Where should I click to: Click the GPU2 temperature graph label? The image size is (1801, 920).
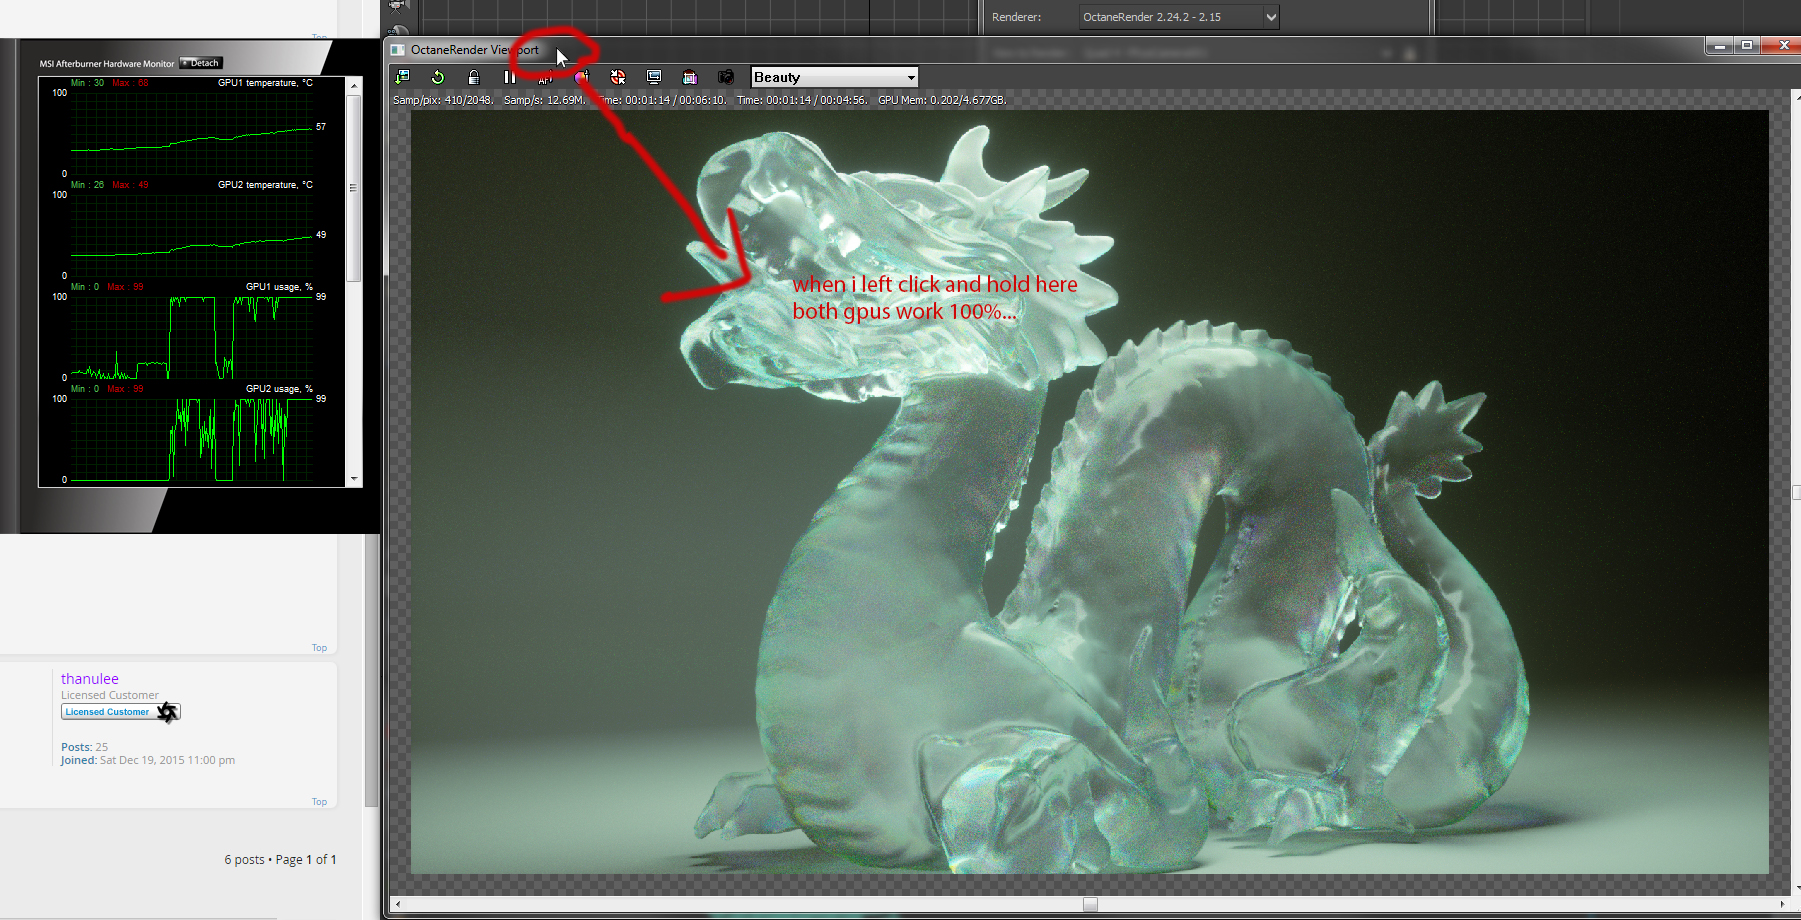coord(265,185)
